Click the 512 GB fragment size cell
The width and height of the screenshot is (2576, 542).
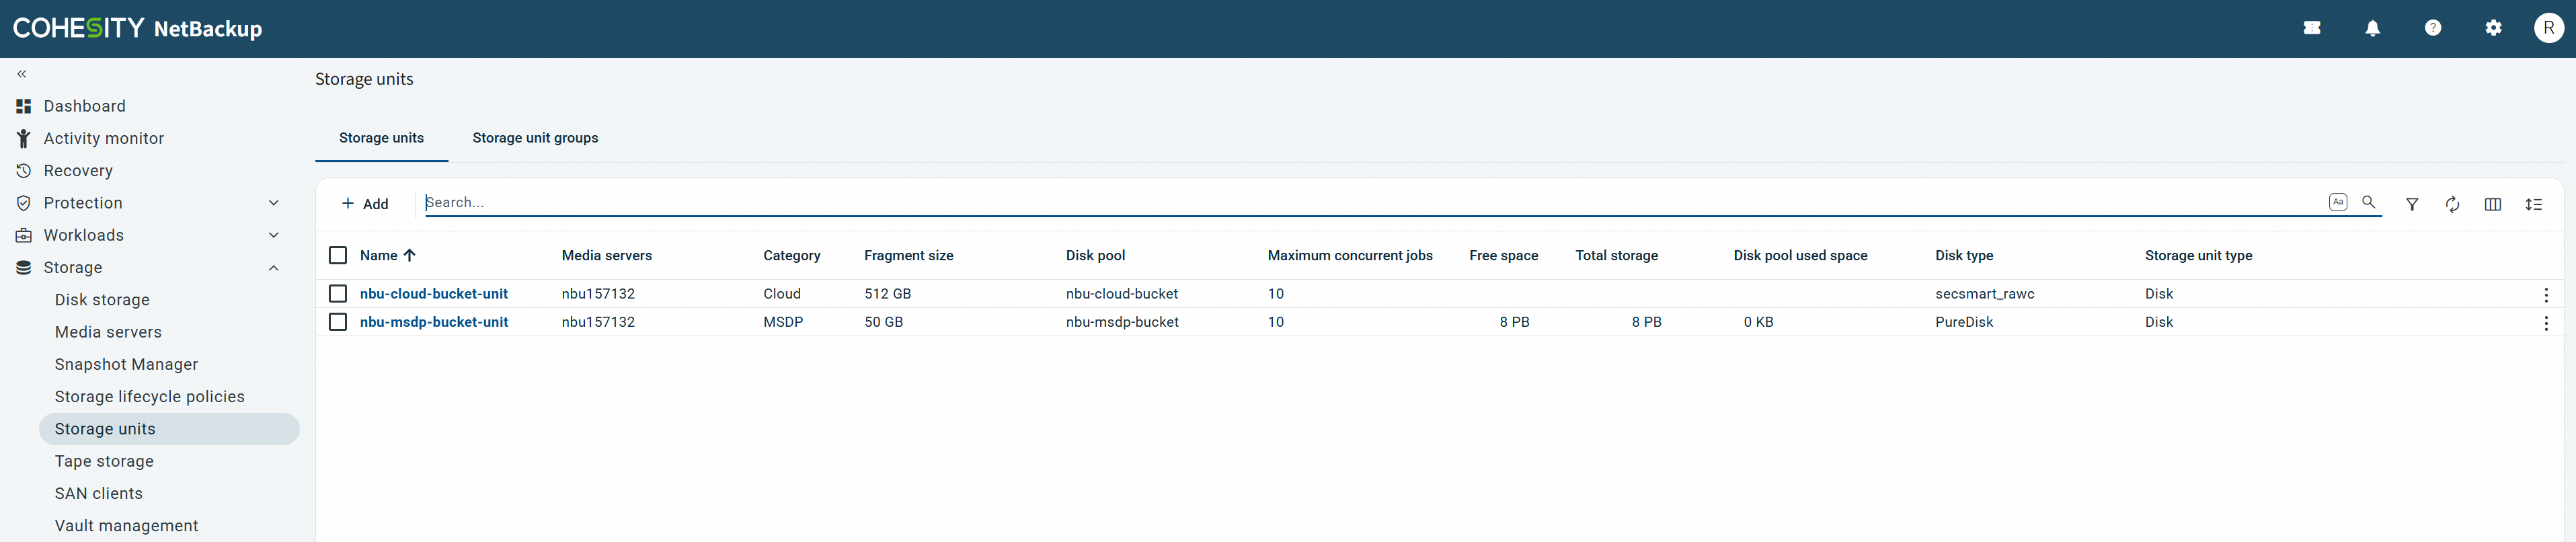888,294
